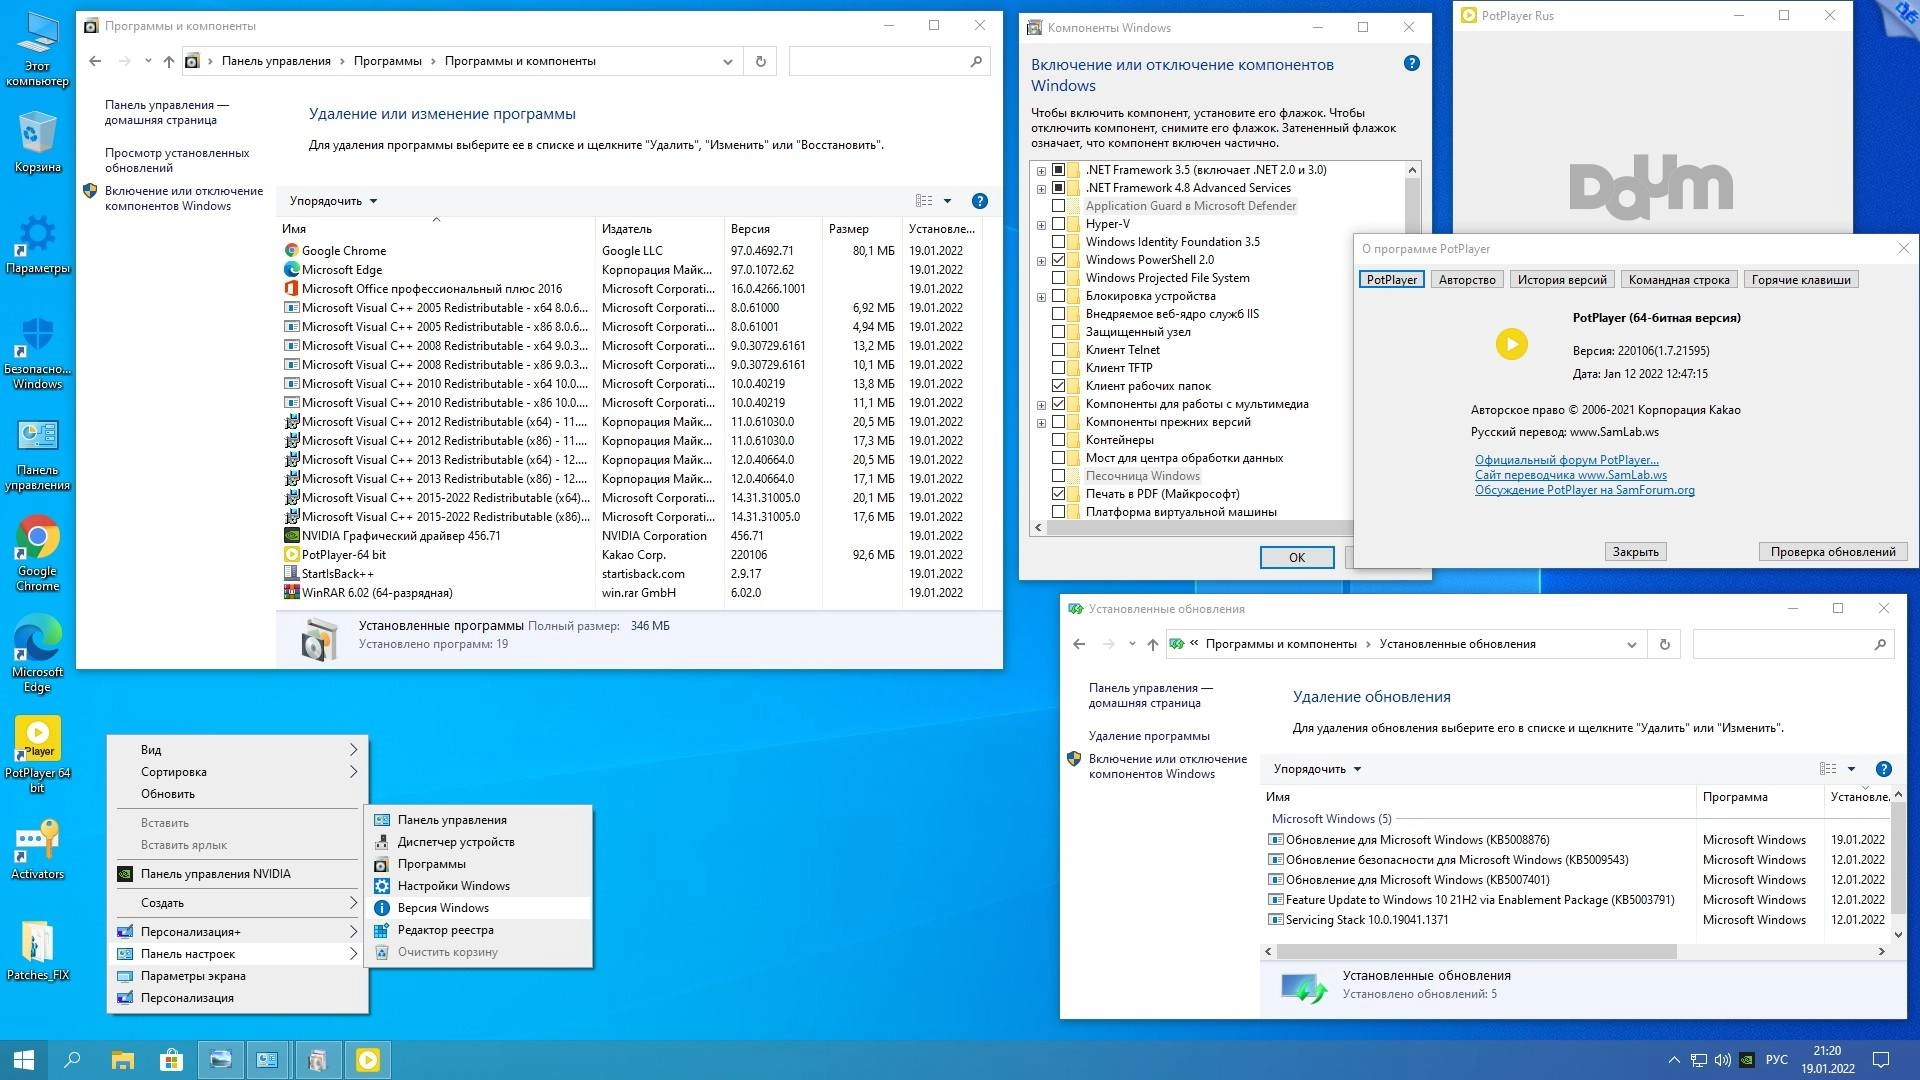Enable the Hyper-V checkbox
1920x1080 pixels.
[x=1059, y=224]
